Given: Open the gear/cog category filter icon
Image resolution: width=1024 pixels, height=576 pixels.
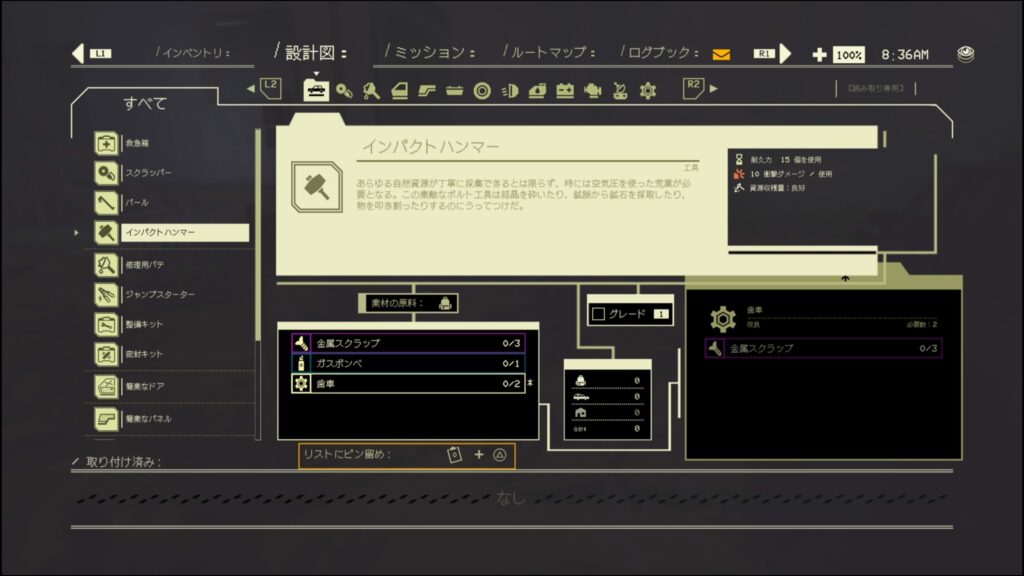Looking at the screenshot, I should [x=648, y=91].
